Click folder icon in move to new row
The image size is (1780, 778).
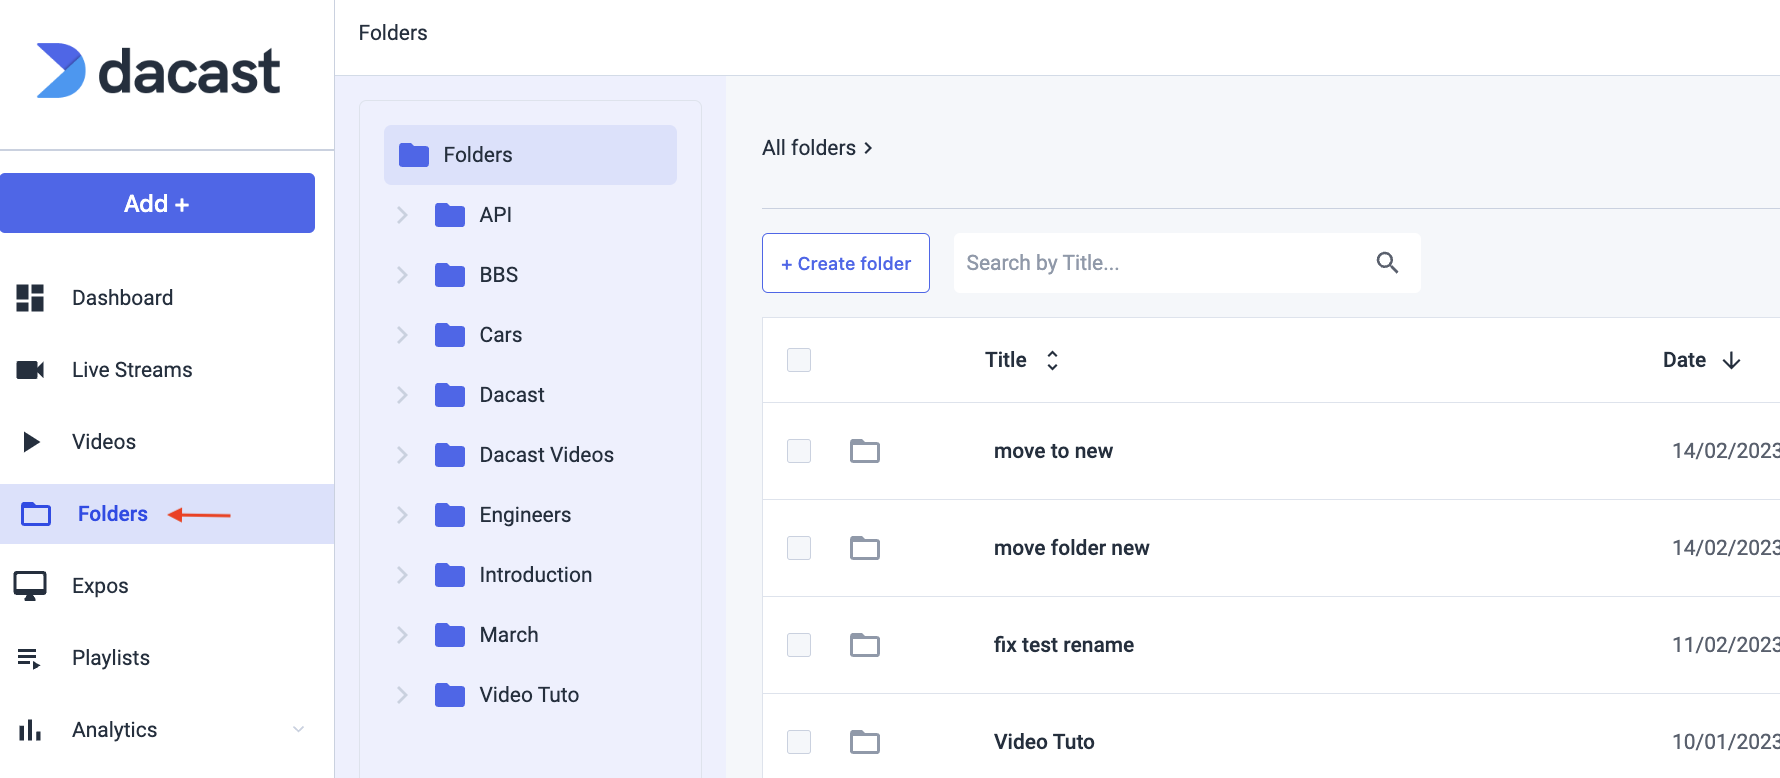(865, 451)
